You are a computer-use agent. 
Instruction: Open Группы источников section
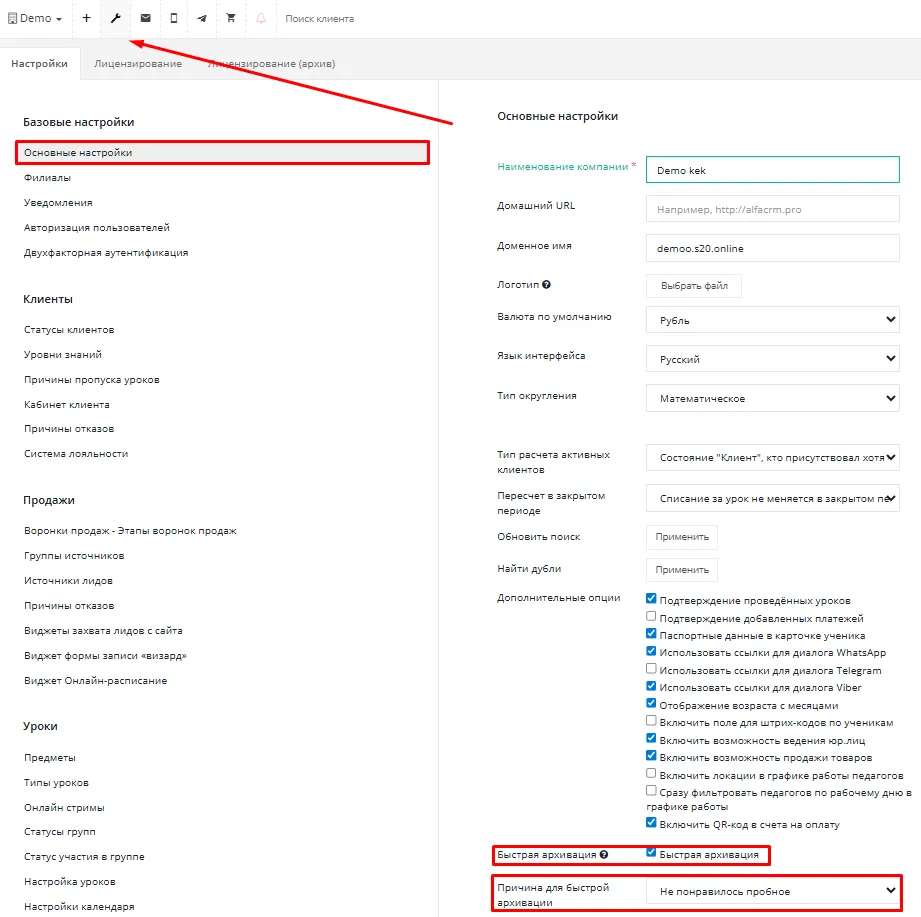(74, 556)
